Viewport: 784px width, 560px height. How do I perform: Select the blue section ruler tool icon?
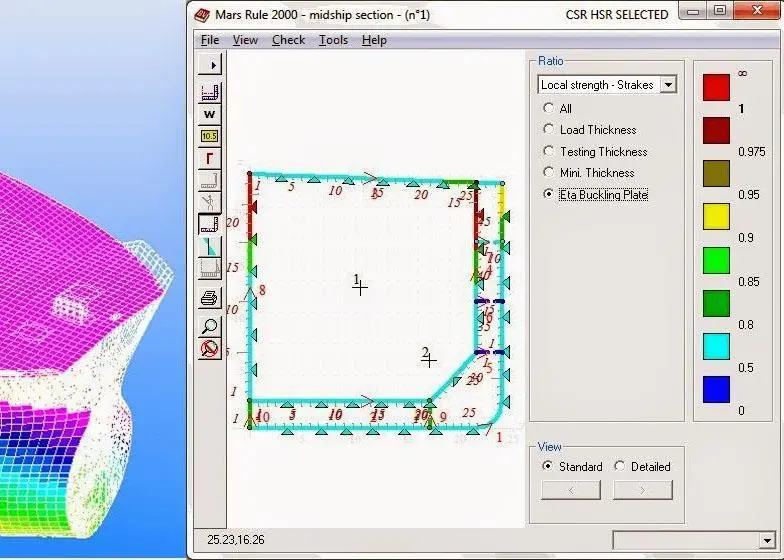pos(210,93)
